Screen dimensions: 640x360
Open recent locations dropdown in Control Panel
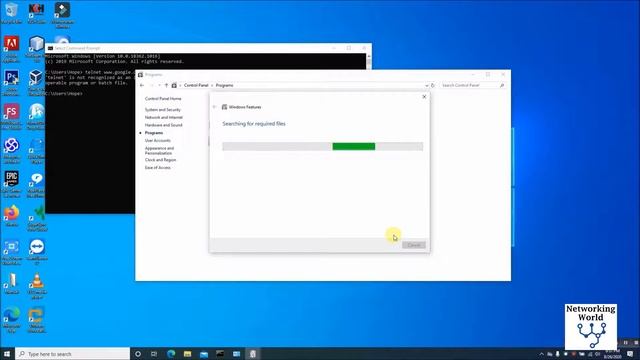[x=159, y=85]
